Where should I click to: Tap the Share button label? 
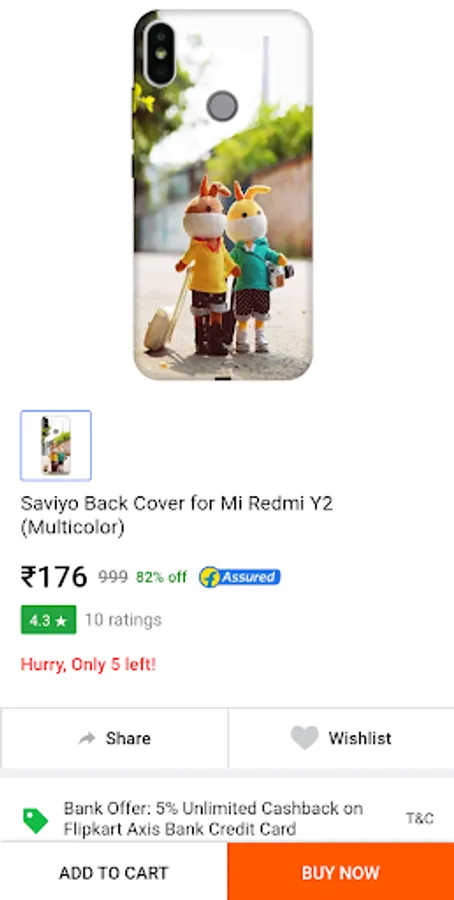pyautogui.click(x=128, y=738)
